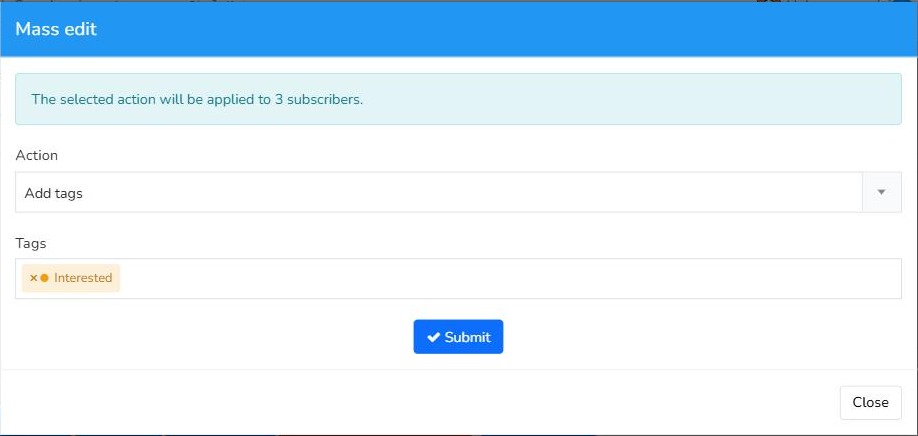Click the Submit button

[458, 337]
